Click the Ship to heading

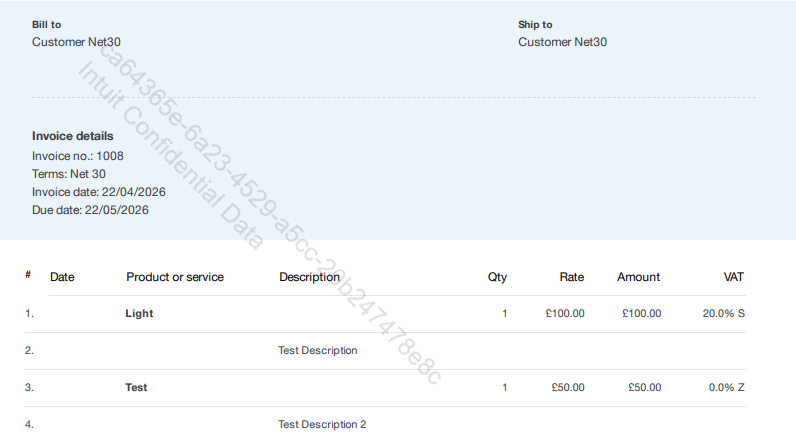click(535, 24)
